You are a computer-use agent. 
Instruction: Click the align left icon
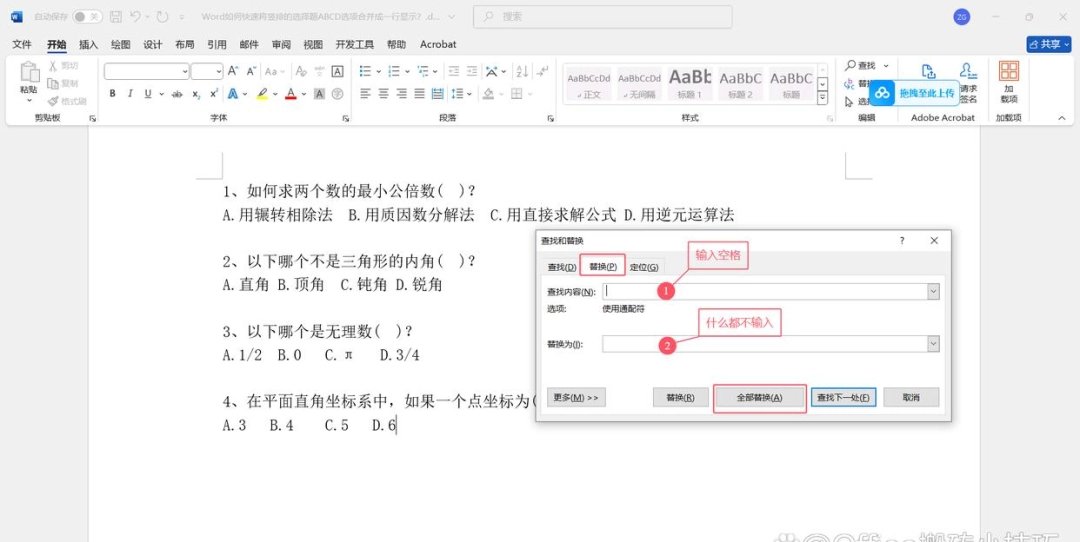click(365, 94)
